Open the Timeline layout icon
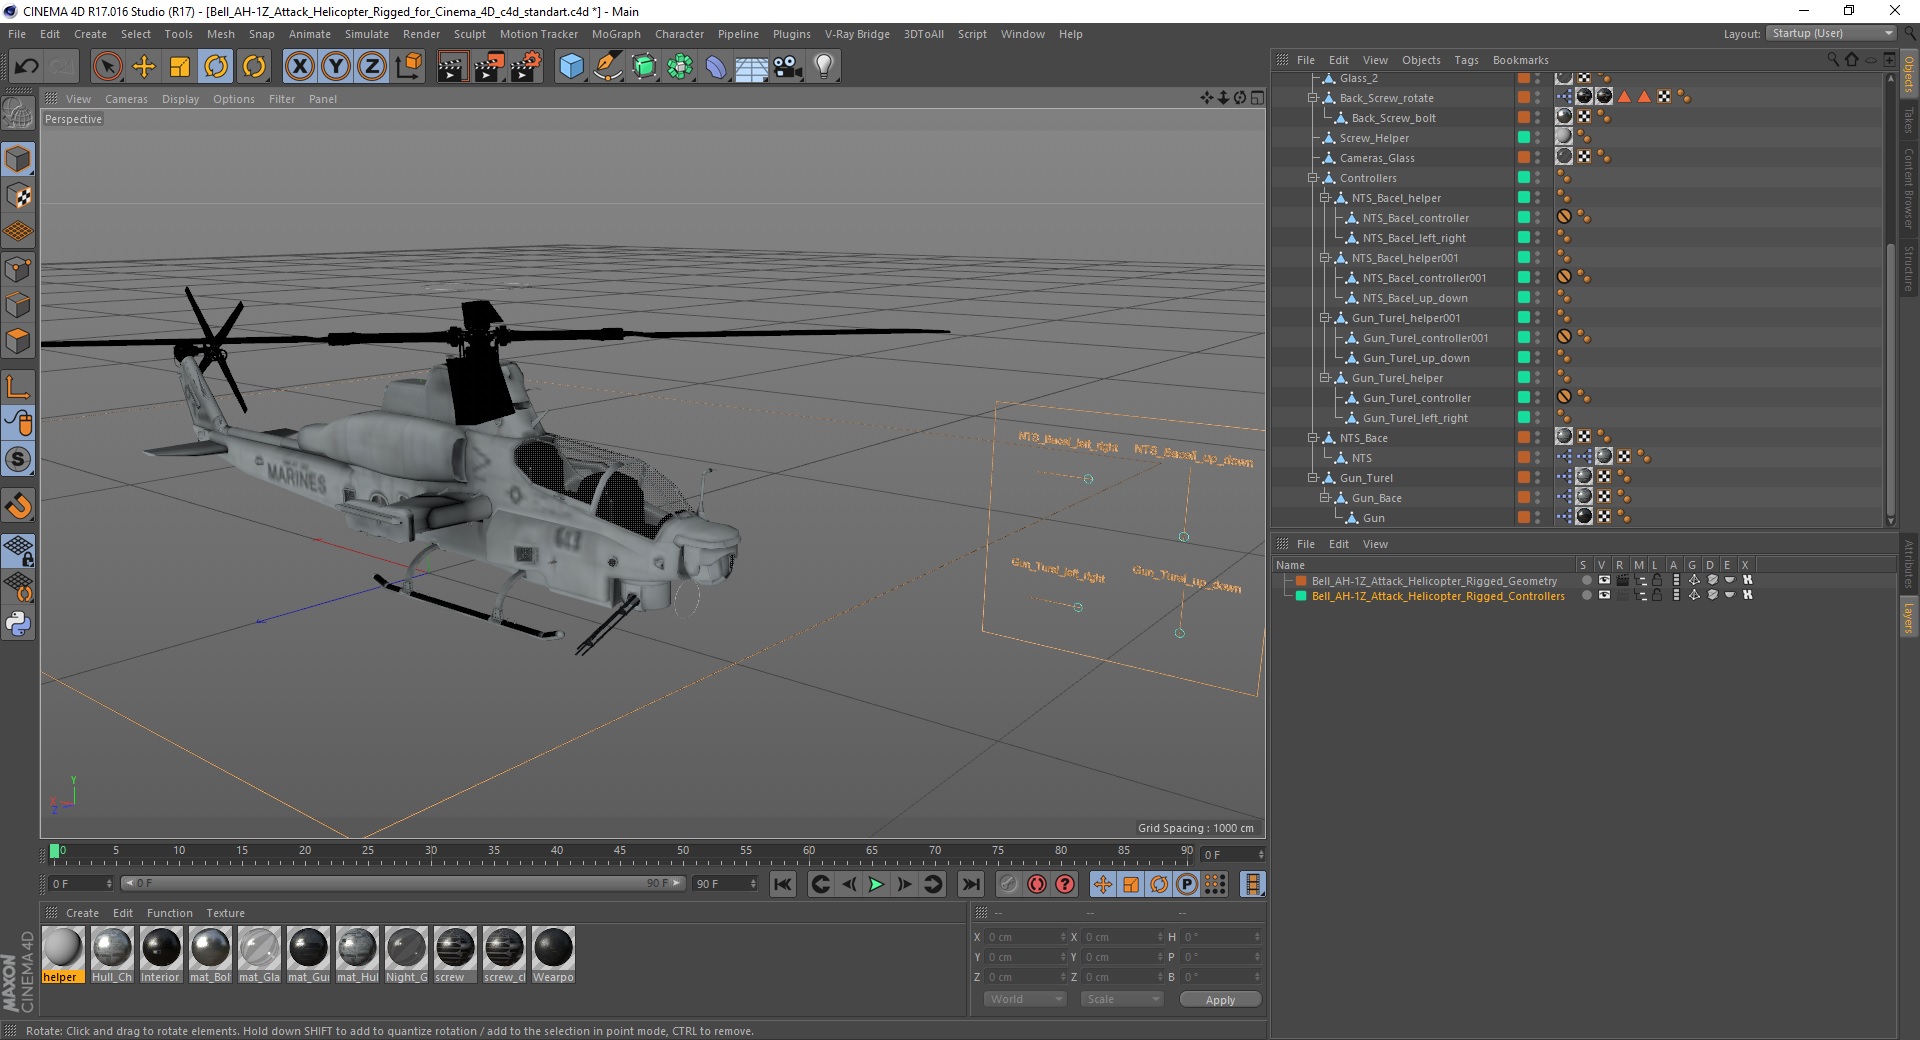This screenshot has width=1920, height=1040. coord(1252,884)
